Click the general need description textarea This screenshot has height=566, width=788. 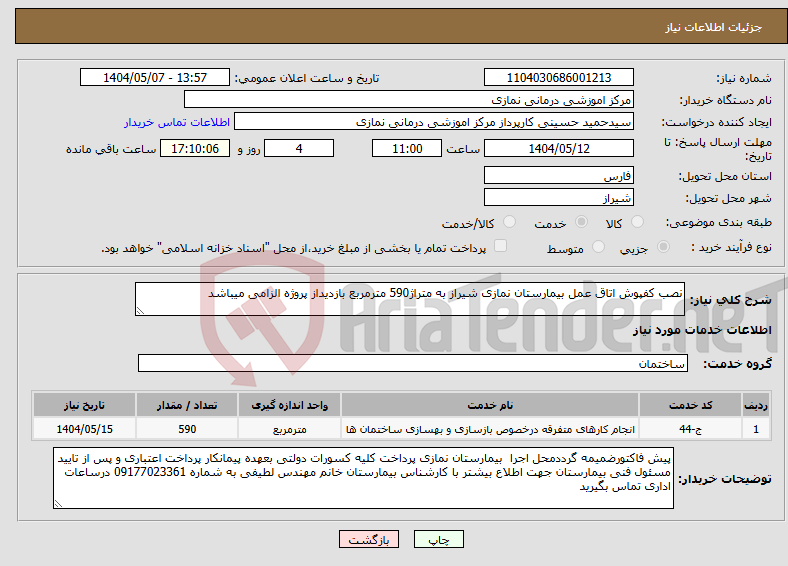410,299
